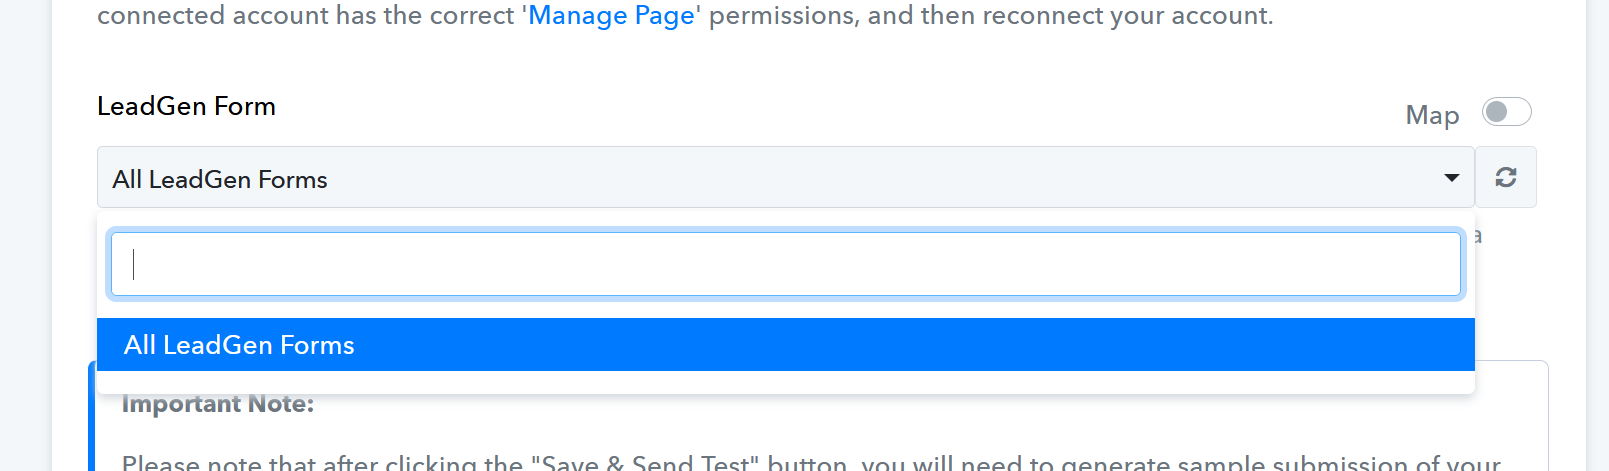Image resolution: width=1609 pixels, height=471 pixels.
Task: Click the selected value text in combo box
Action: [x=220, y=179]
